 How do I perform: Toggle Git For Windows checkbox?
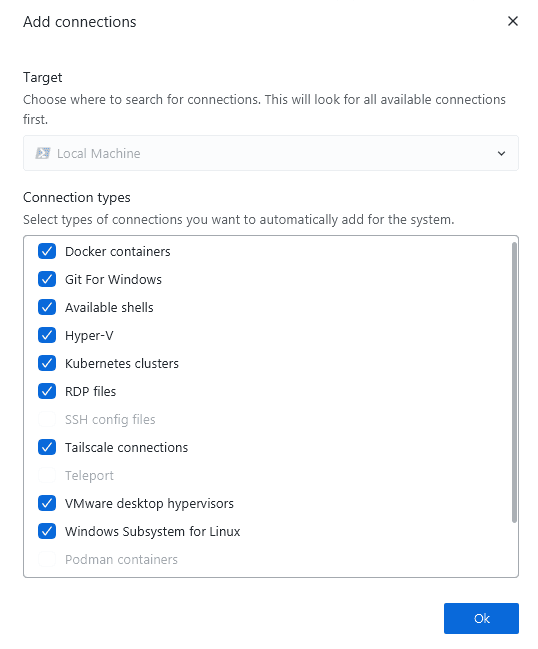coord(47,279)
